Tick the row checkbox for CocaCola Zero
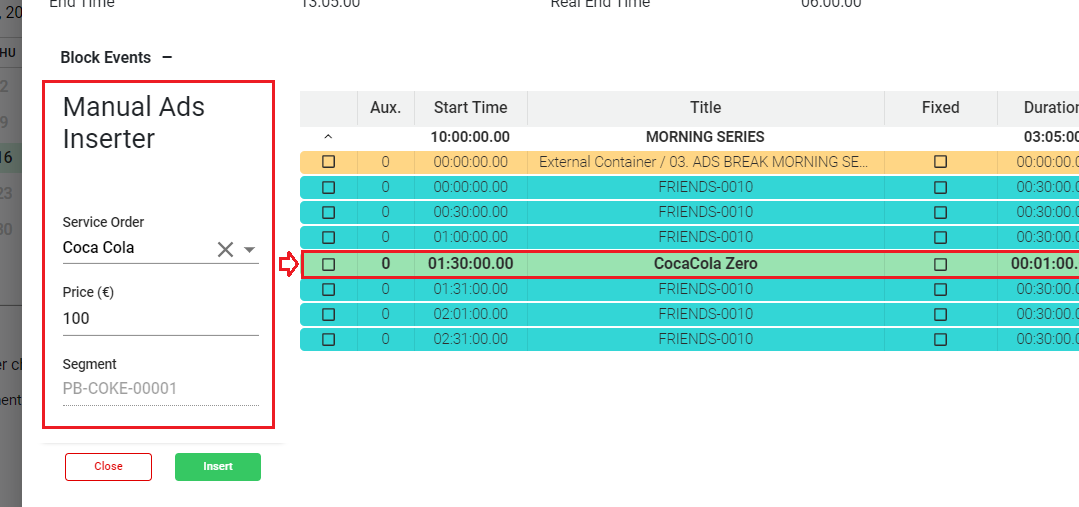1079x507 pixels. (328, 264)
